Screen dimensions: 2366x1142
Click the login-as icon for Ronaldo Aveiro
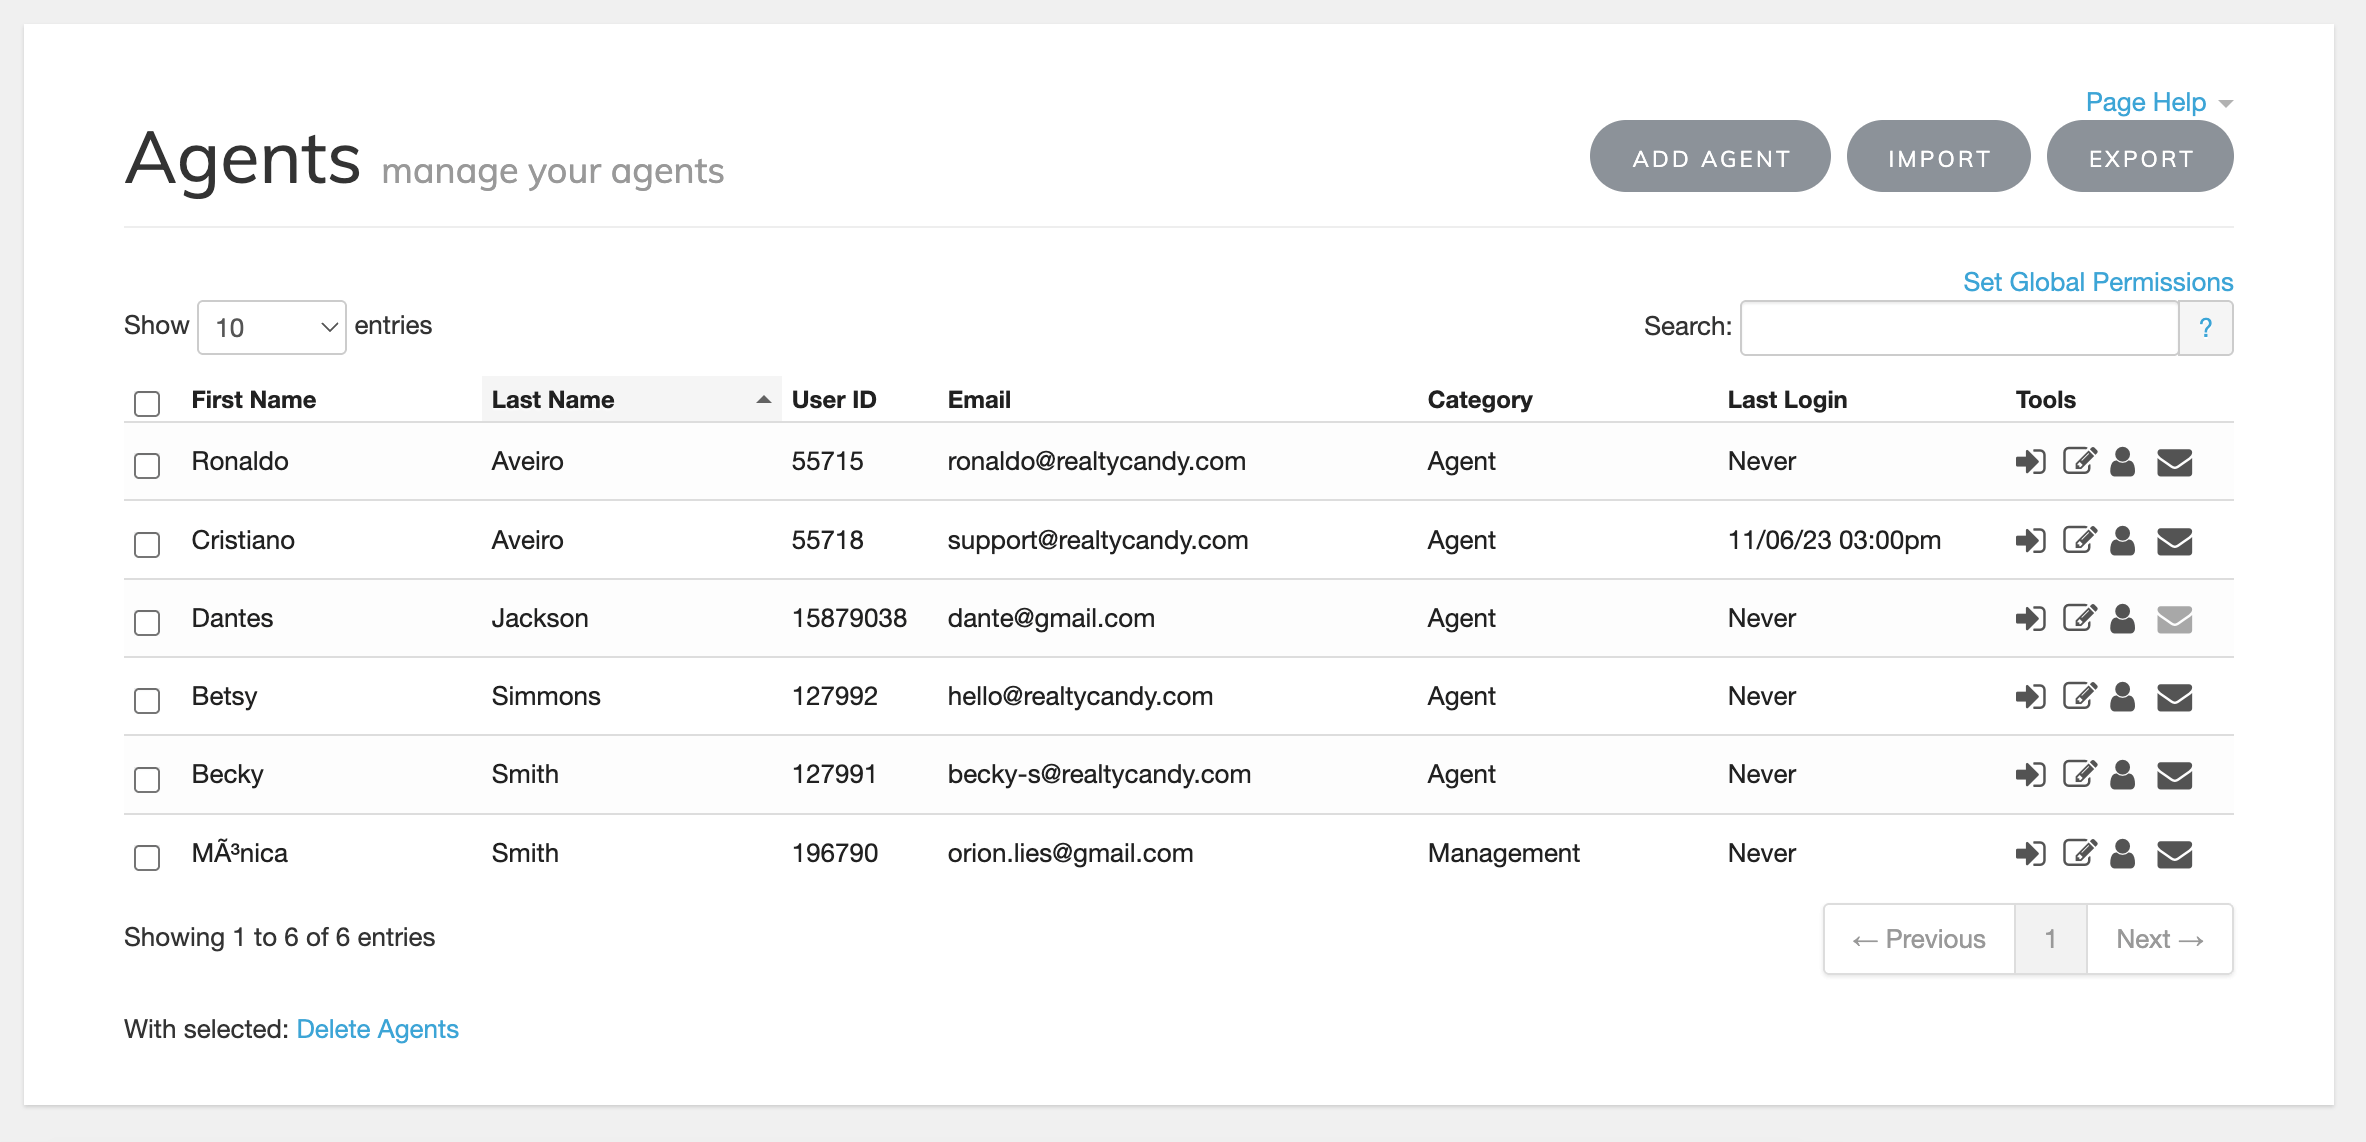[2030, 462]
